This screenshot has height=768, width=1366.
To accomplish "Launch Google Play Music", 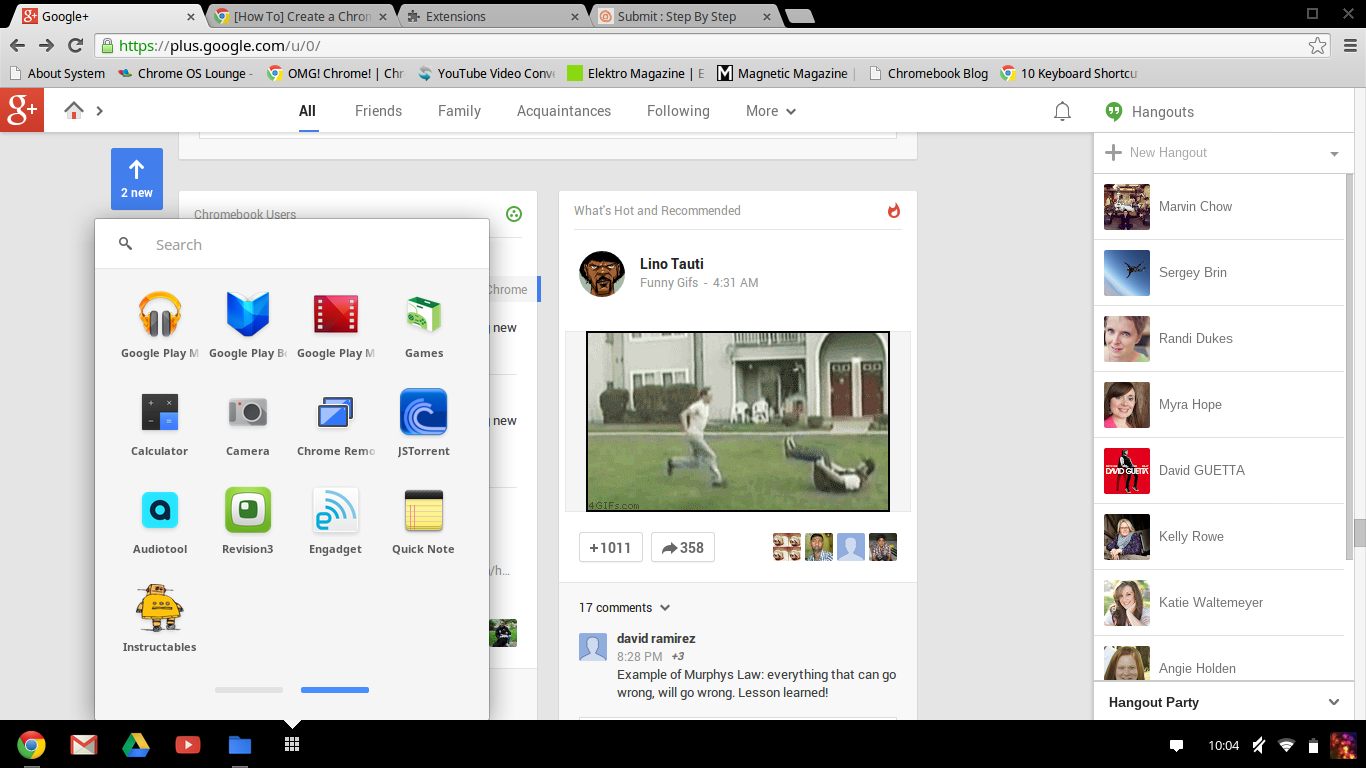I will pos(159,313).
